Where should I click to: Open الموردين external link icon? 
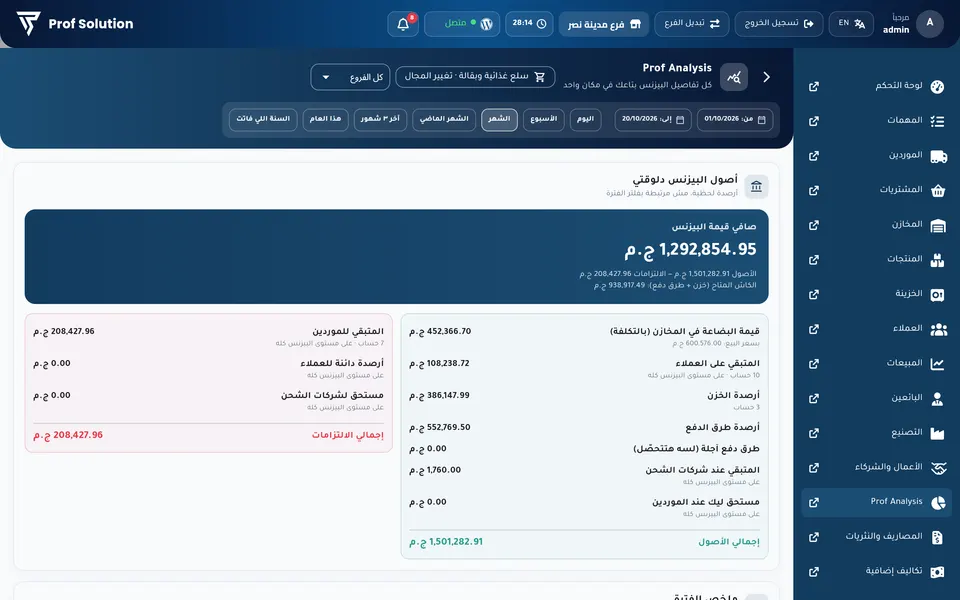click(x=814, y=156)
